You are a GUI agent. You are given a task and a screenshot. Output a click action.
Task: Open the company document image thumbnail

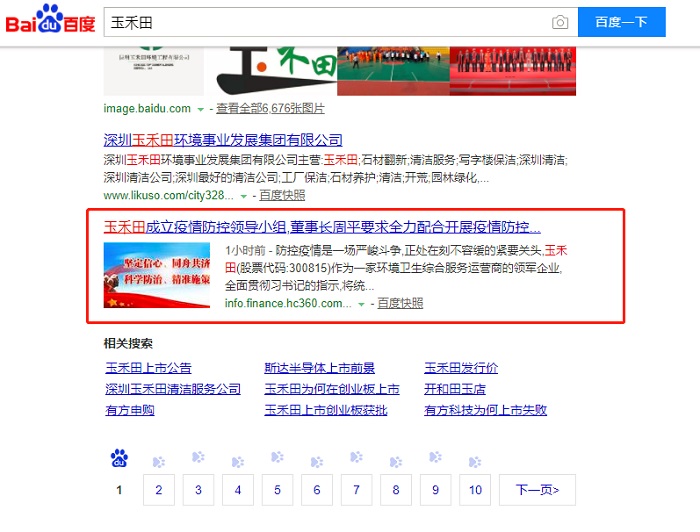coord(154,71)
